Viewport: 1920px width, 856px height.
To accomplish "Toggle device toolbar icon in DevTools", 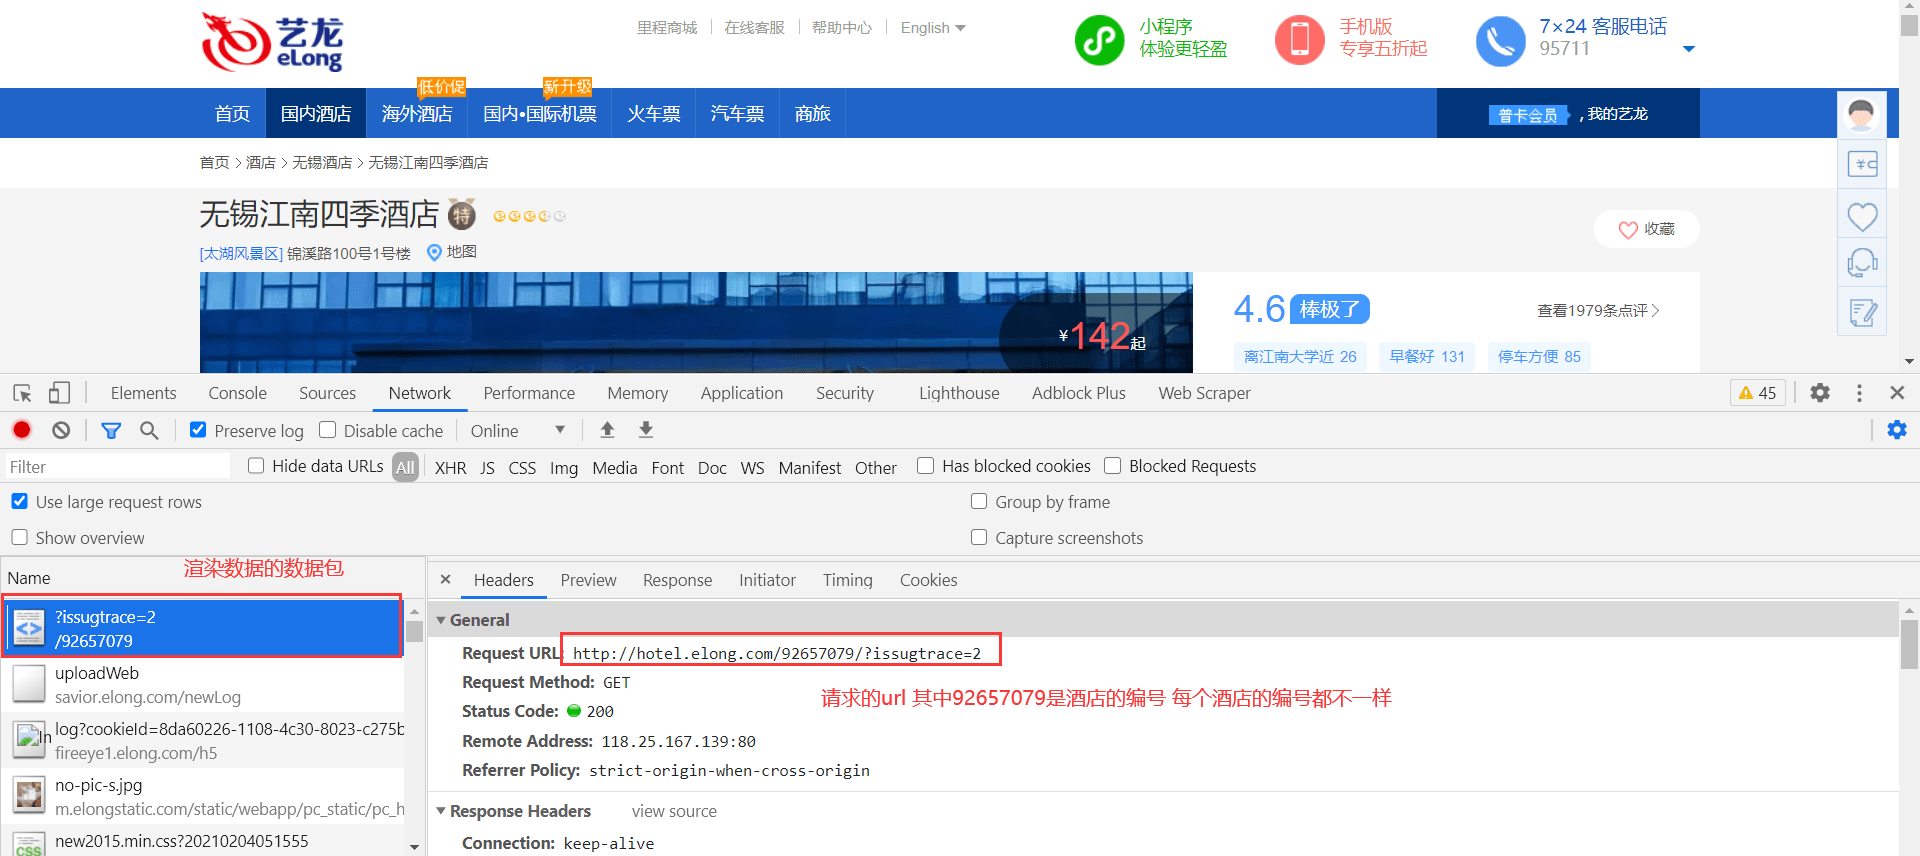I will [59, 393].
